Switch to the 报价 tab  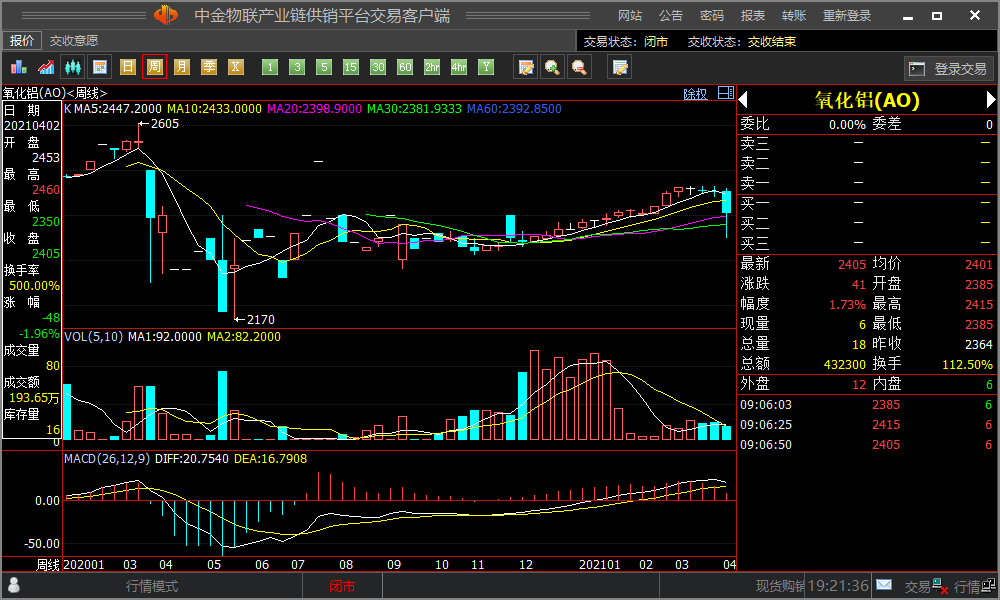tap(22, 41)
